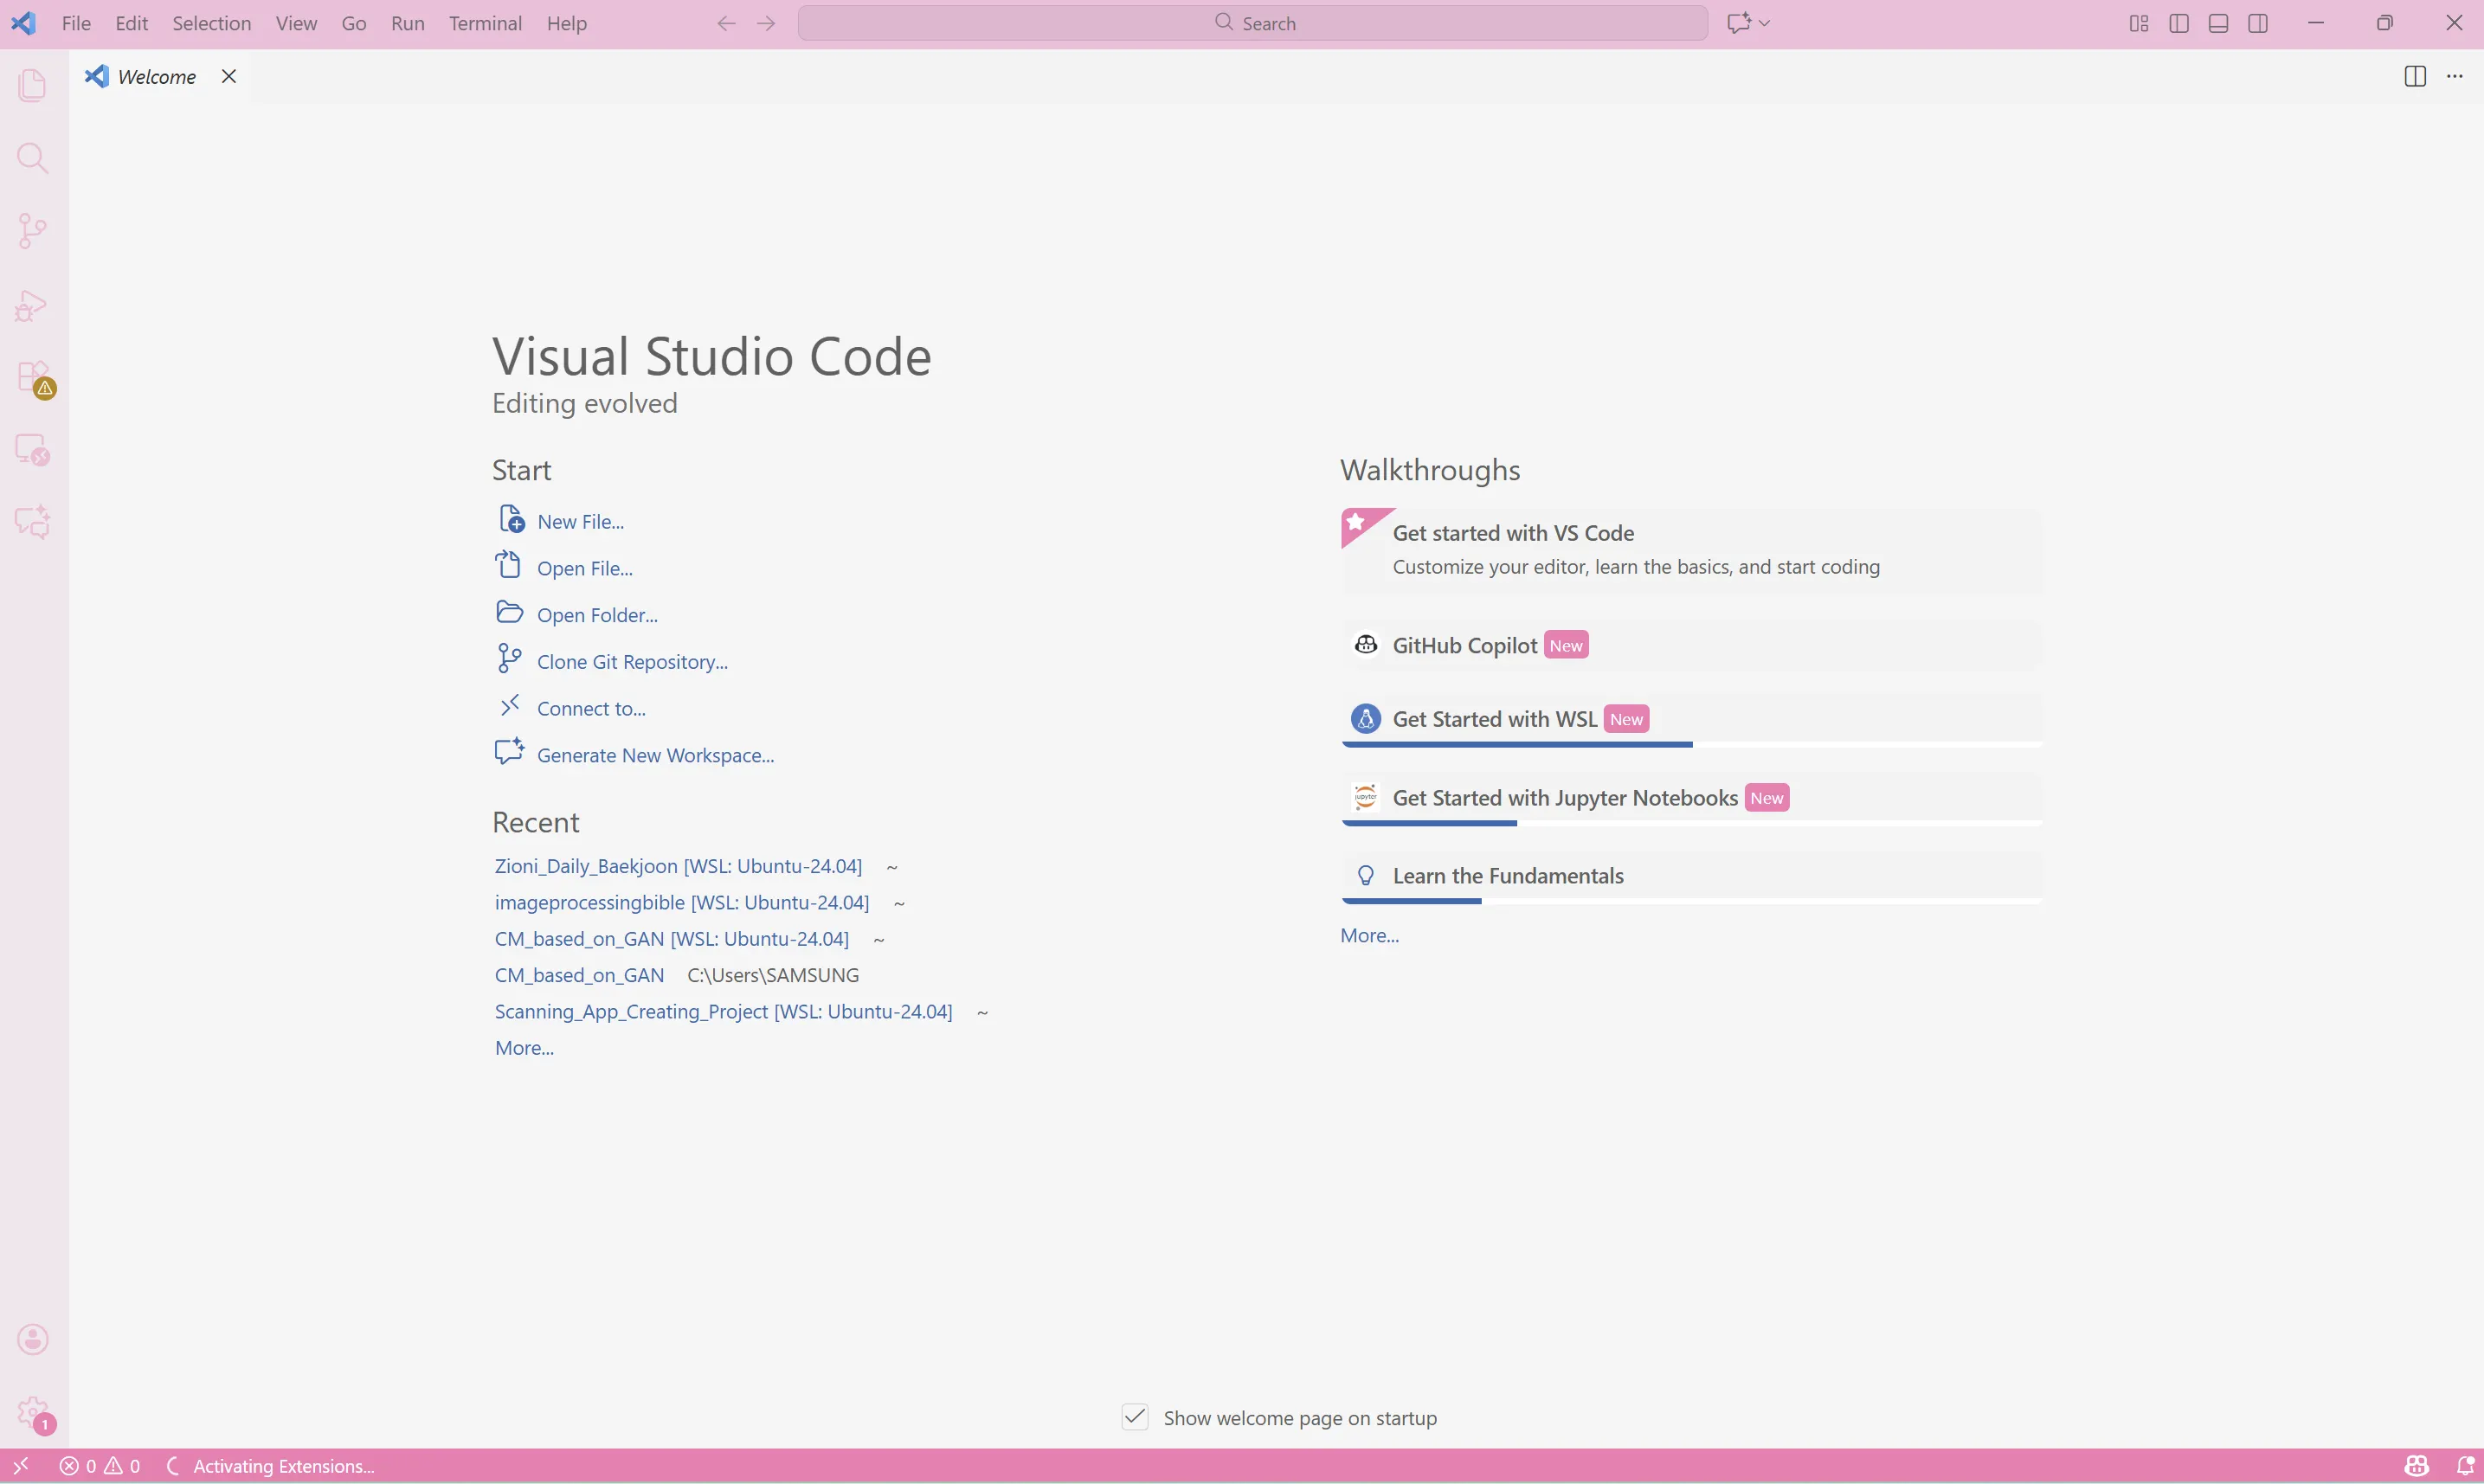Open the Selection menu
The height and width of the screenshot is (1484, 2484).
(211, 23)
